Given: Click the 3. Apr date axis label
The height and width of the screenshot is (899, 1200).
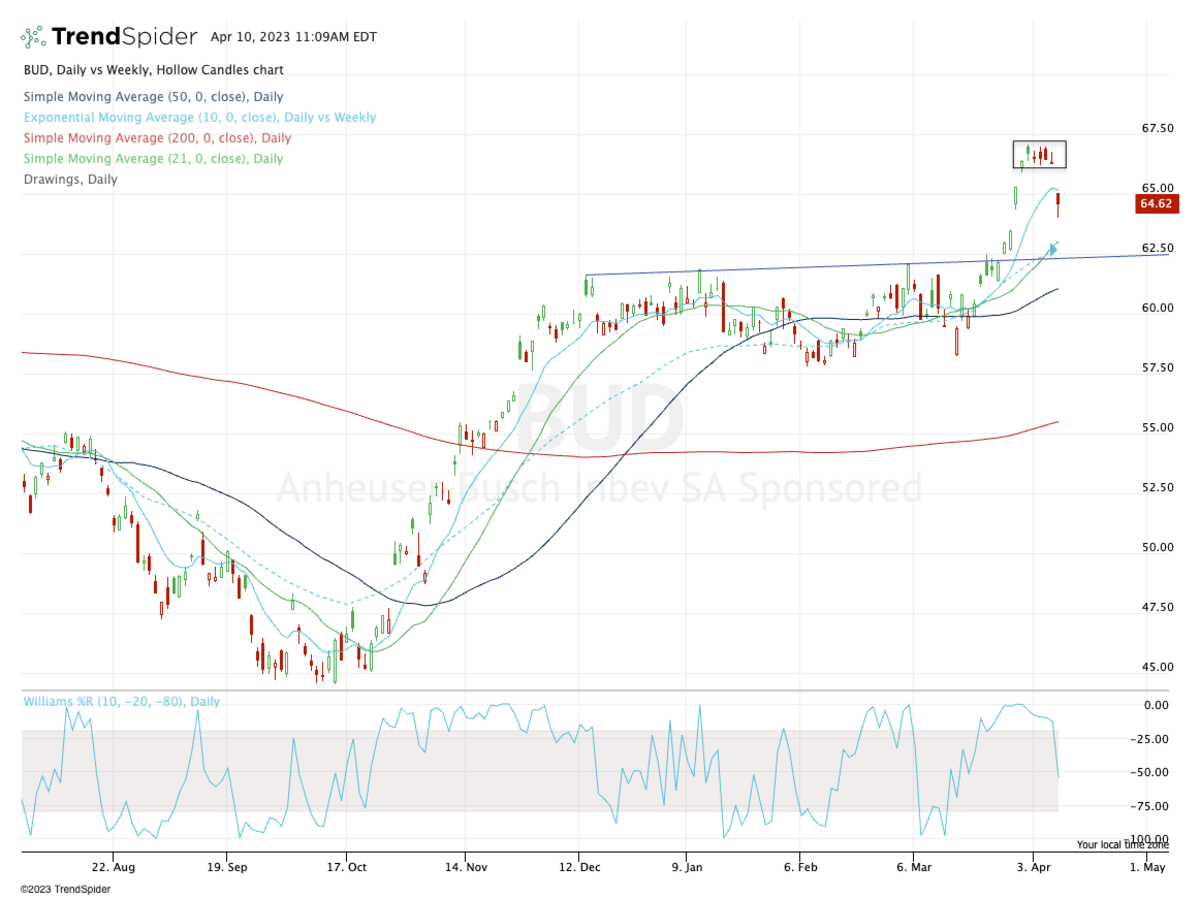Looking at the screenshot, I should [1033, 867].
